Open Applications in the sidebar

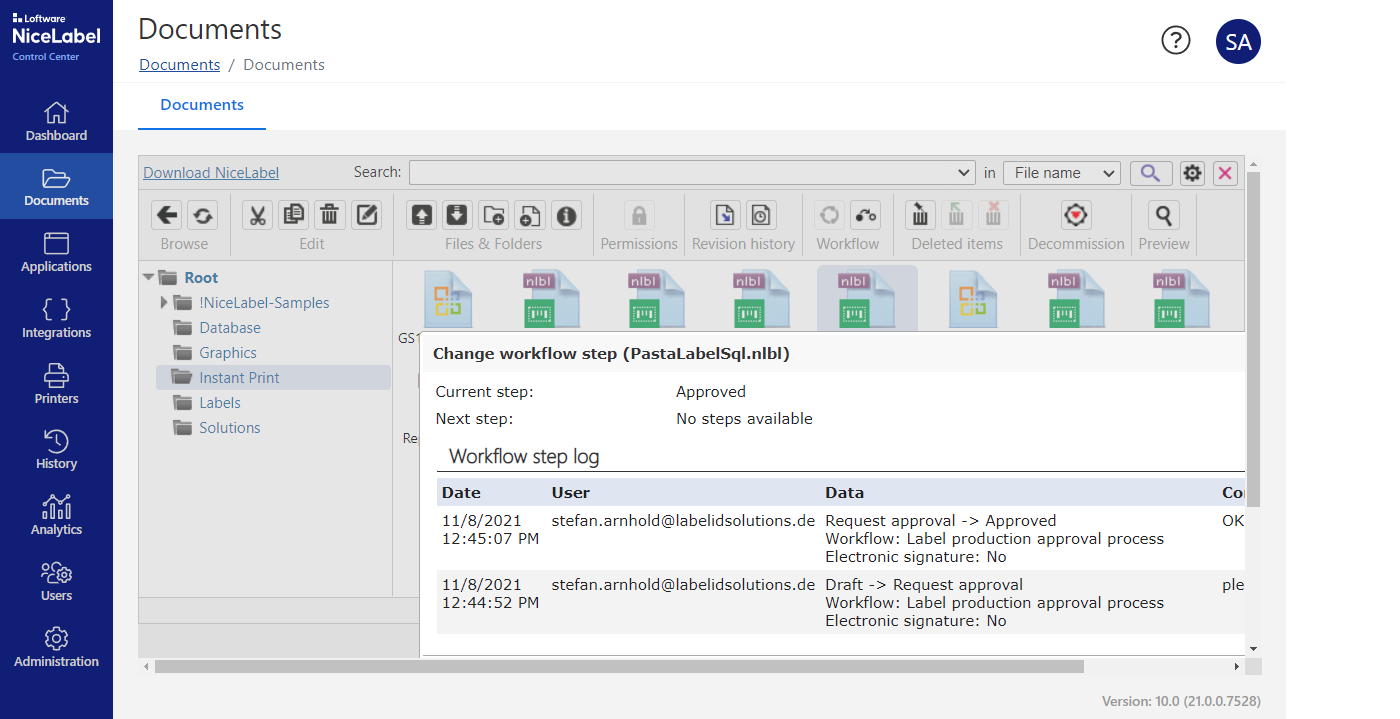(56, 253)
